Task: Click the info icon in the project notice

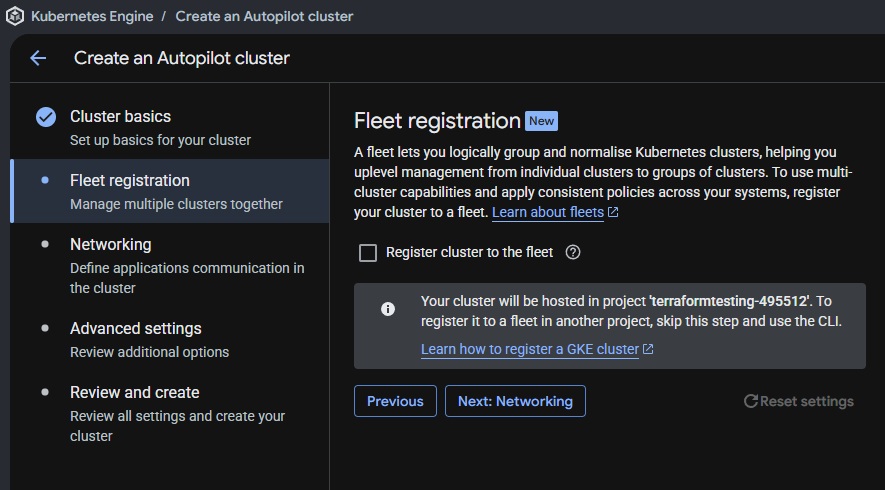Action: pyautogui.click(x=388, y=309)
